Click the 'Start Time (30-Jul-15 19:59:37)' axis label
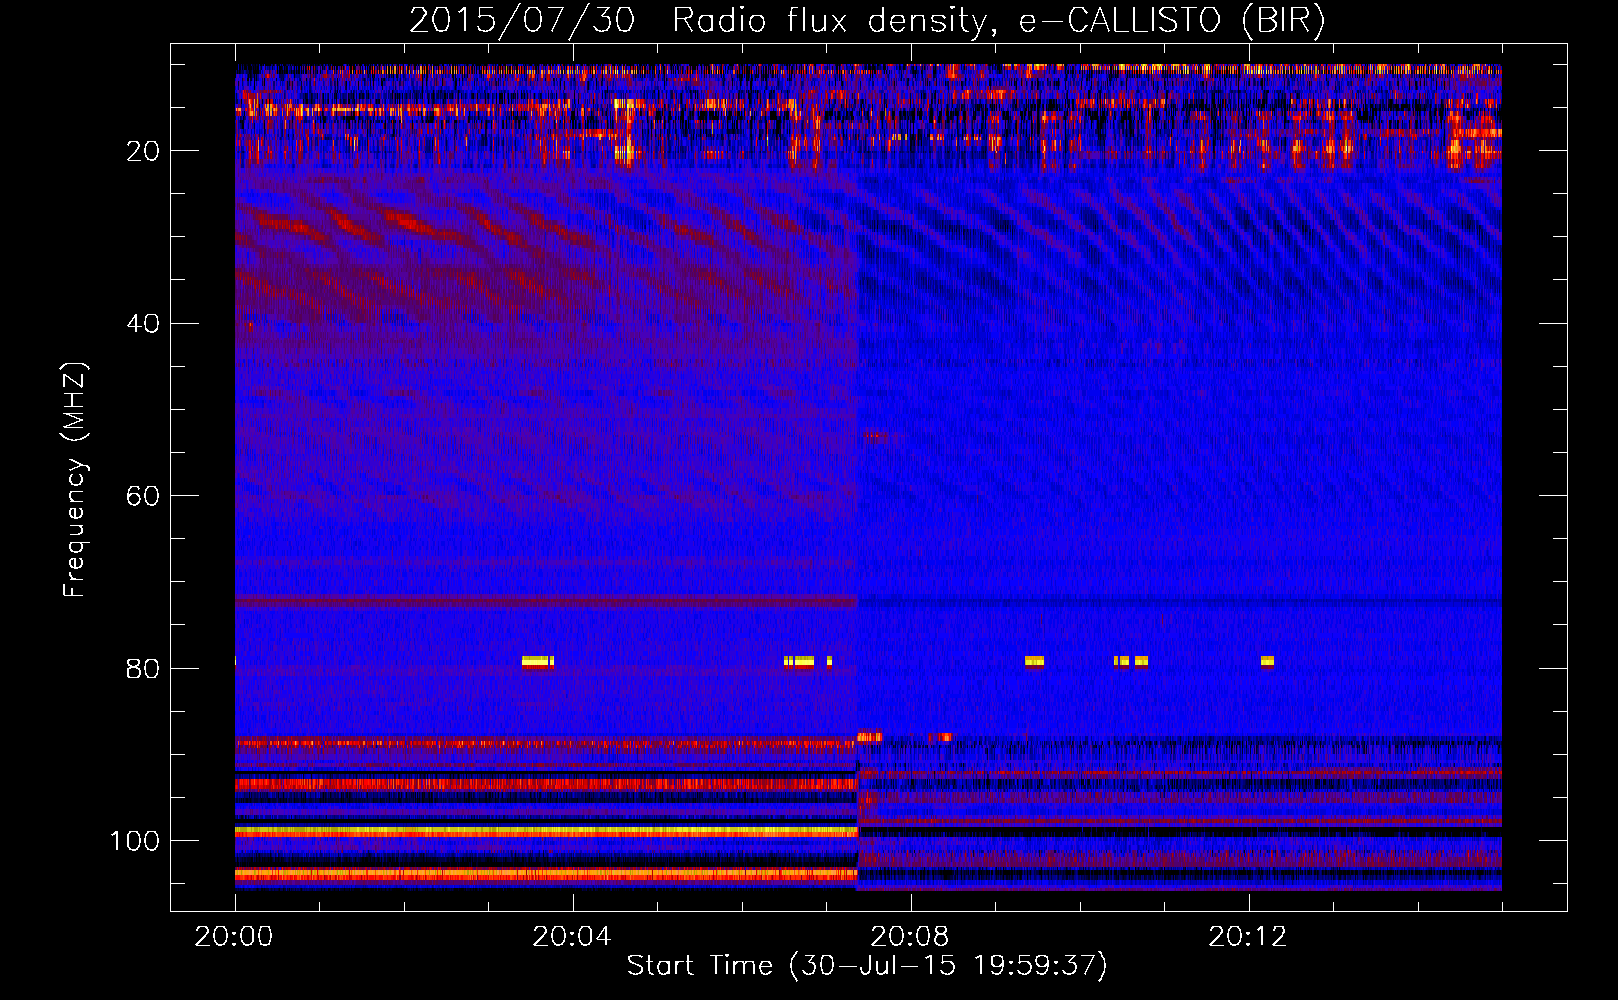The width and height of the screenshot is (1618, 1000). click(867, 966)
